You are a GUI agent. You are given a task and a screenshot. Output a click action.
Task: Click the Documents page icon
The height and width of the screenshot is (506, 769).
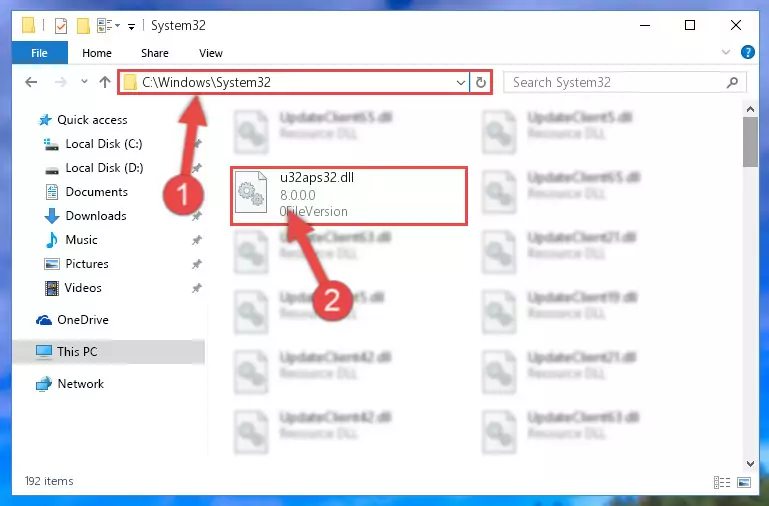tap(51, 192)
